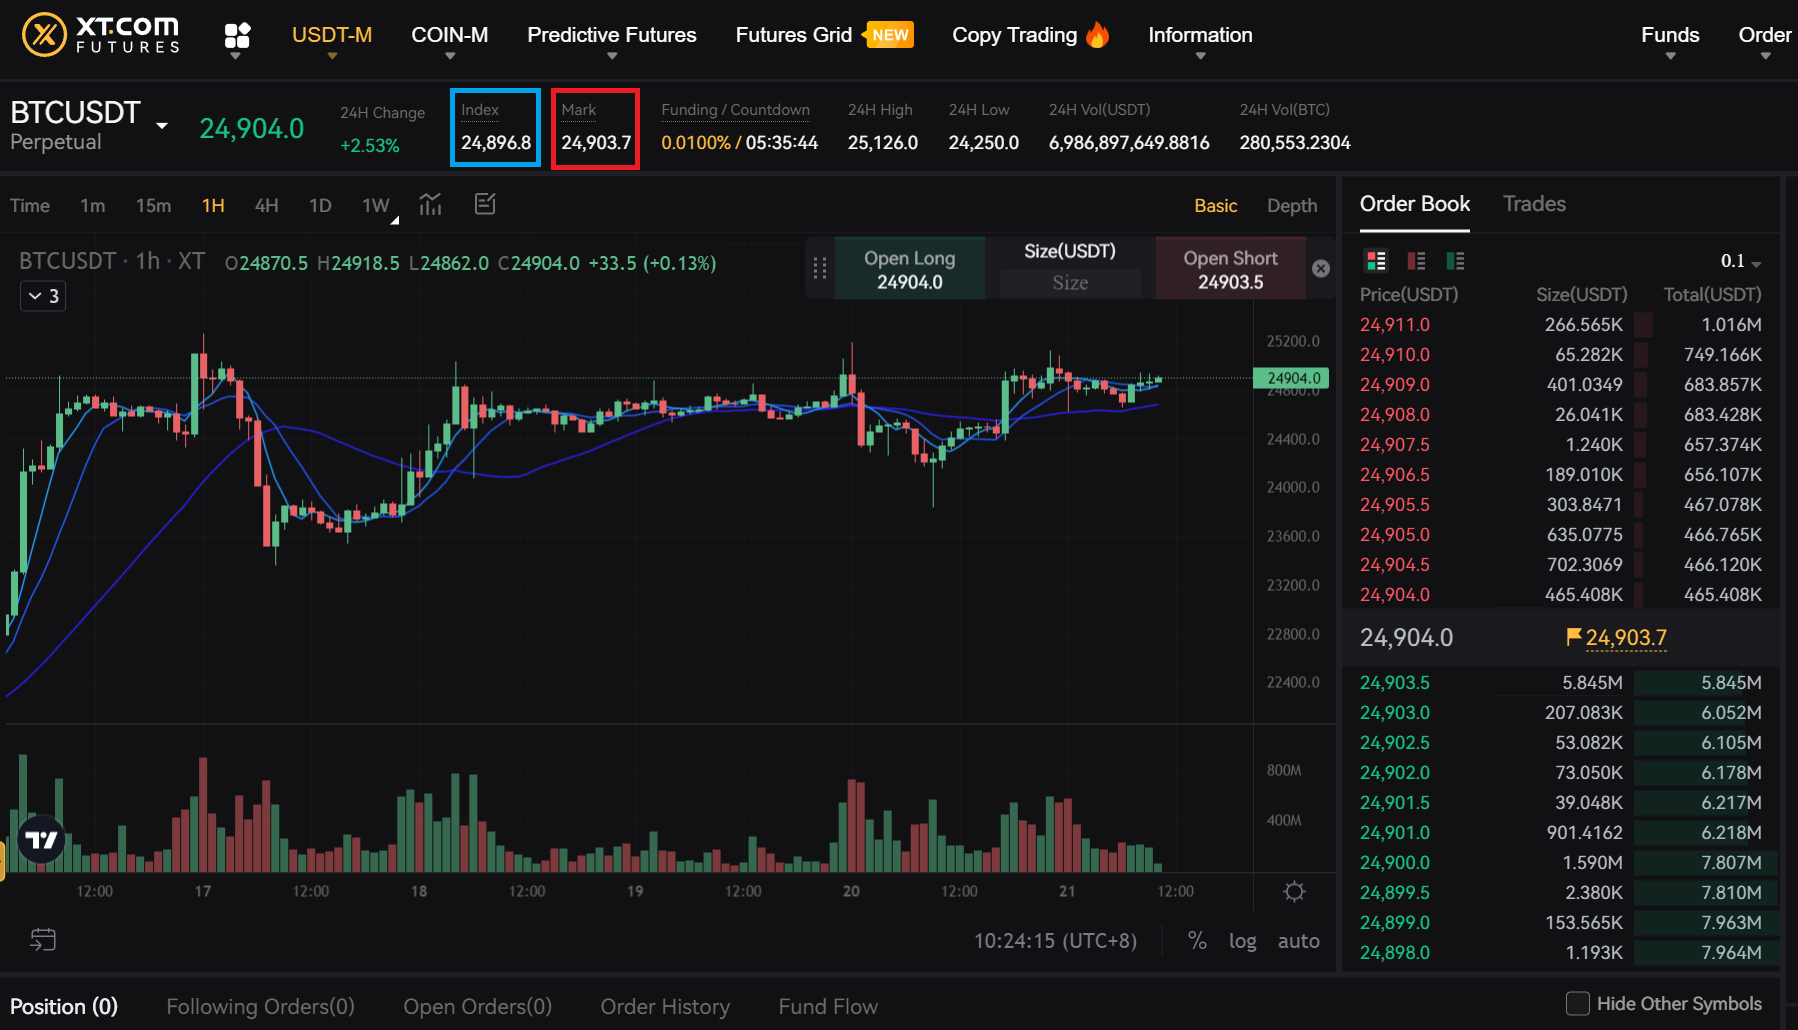This screenshot has height=1030, width=1798.
Task: Open the Order History tab
Action: (x=665, y=1007)
